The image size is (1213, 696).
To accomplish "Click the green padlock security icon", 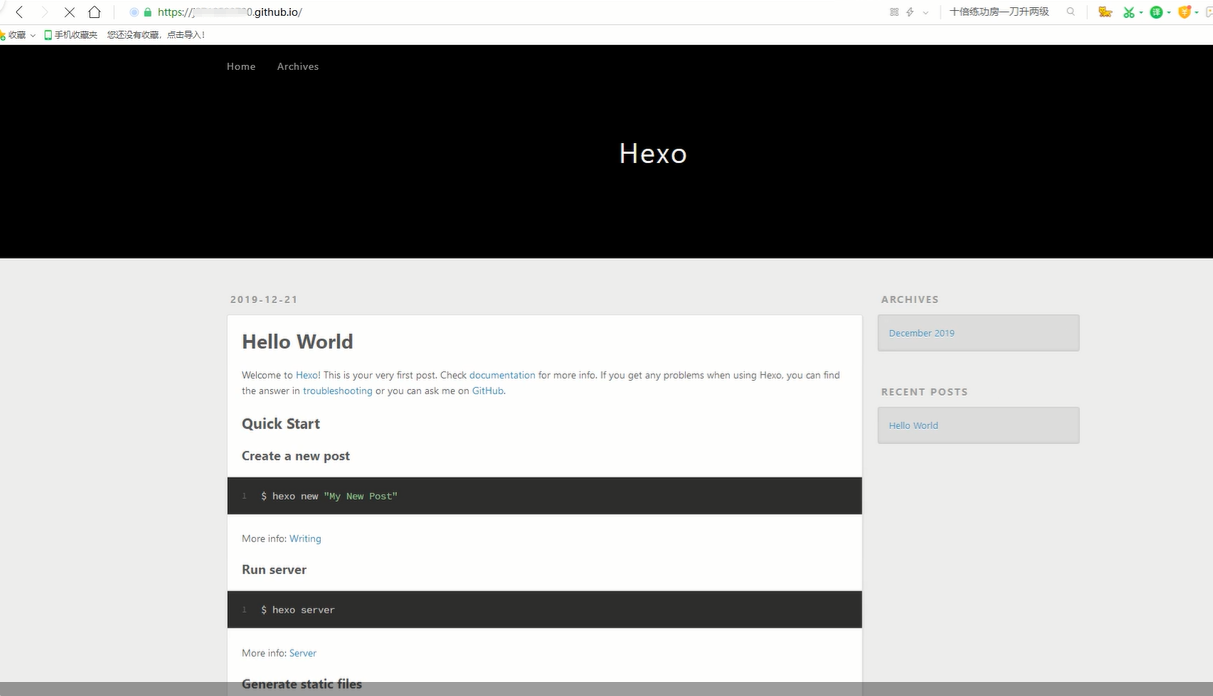I will click(x=148, y=12).
